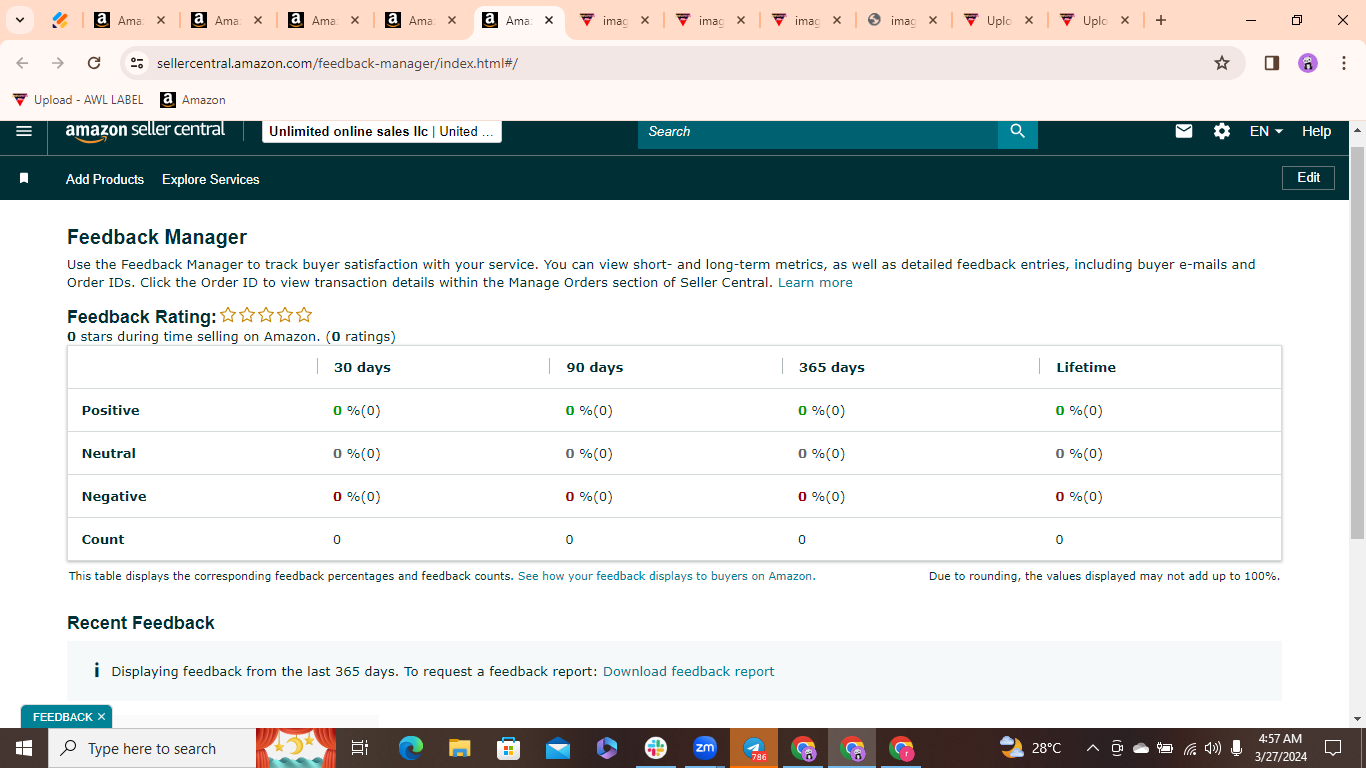Click the magnifier search button

point(1018,131)
